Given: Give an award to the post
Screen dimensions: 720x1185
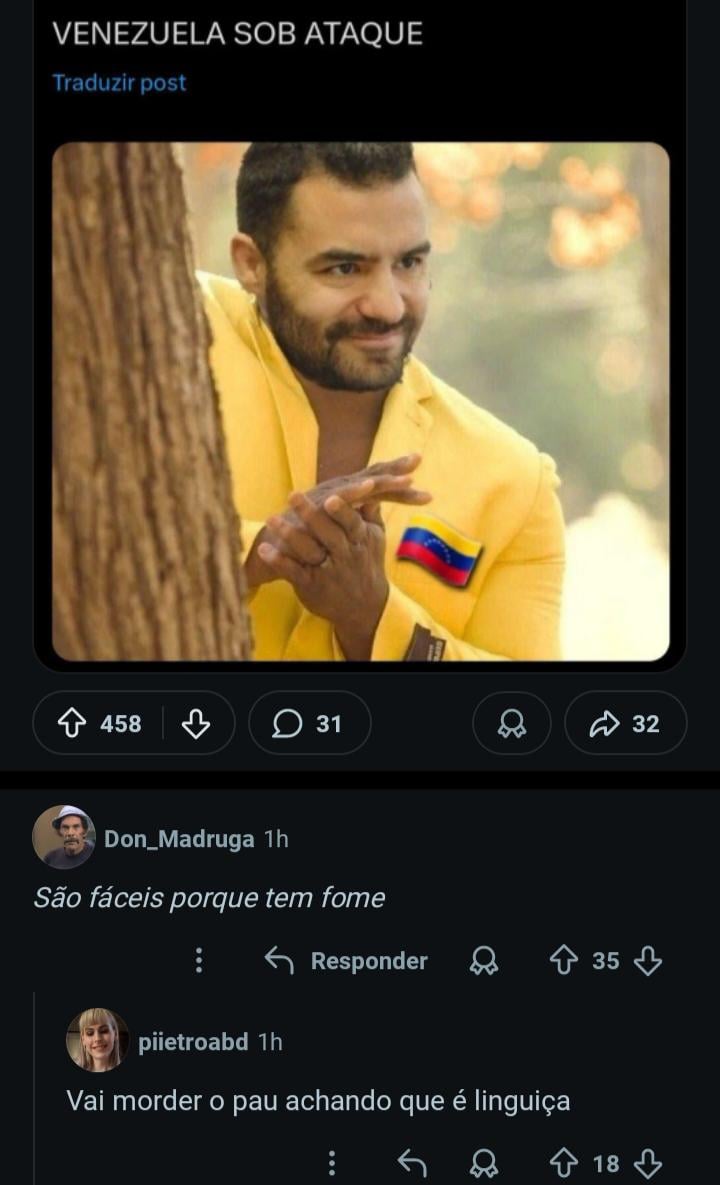Looking at the screenshot, I should (x=512, y=723).
